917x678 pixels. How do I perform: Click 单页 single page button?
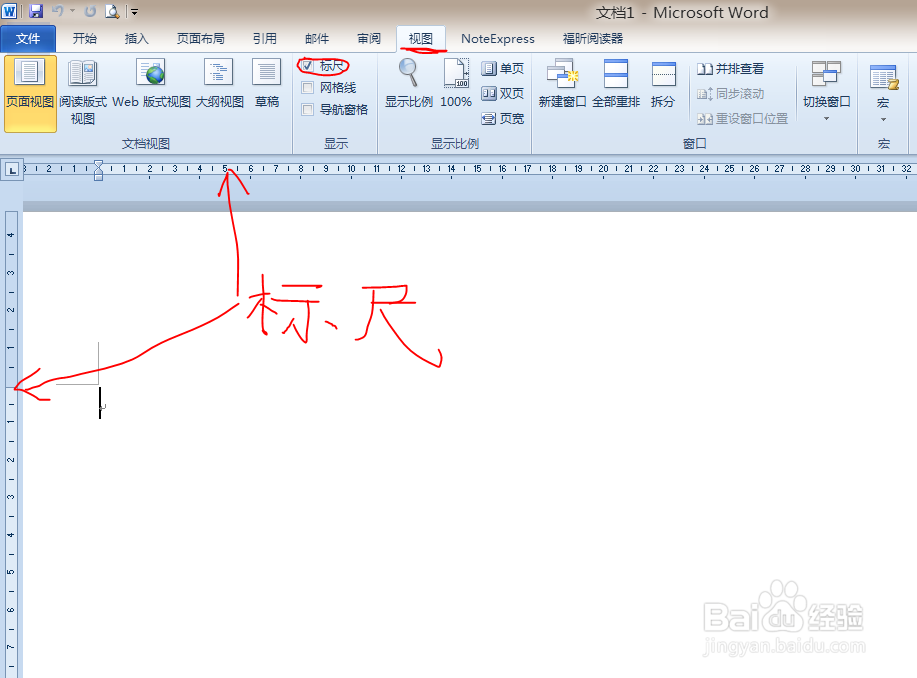point(502,68)
